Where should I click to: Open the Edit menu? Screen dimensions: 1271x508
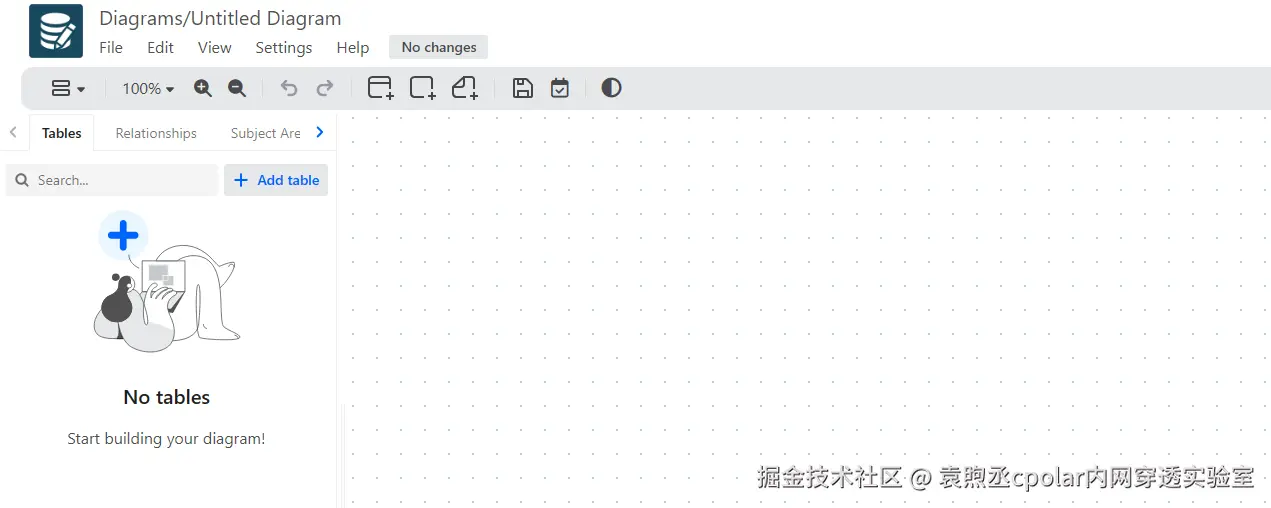(160, 47)
